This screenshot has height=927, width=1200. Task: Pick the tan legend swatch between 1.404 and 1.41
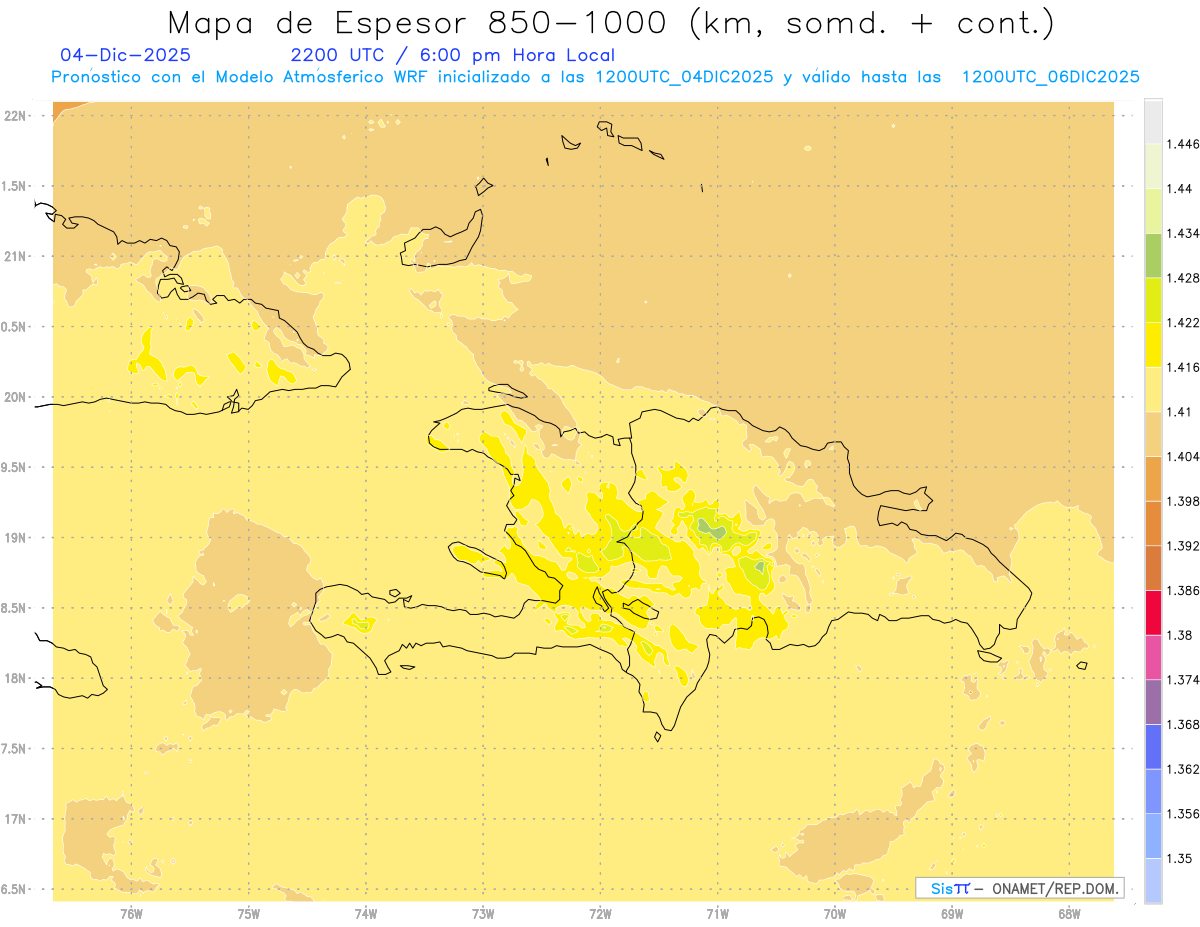(1153, 434)
